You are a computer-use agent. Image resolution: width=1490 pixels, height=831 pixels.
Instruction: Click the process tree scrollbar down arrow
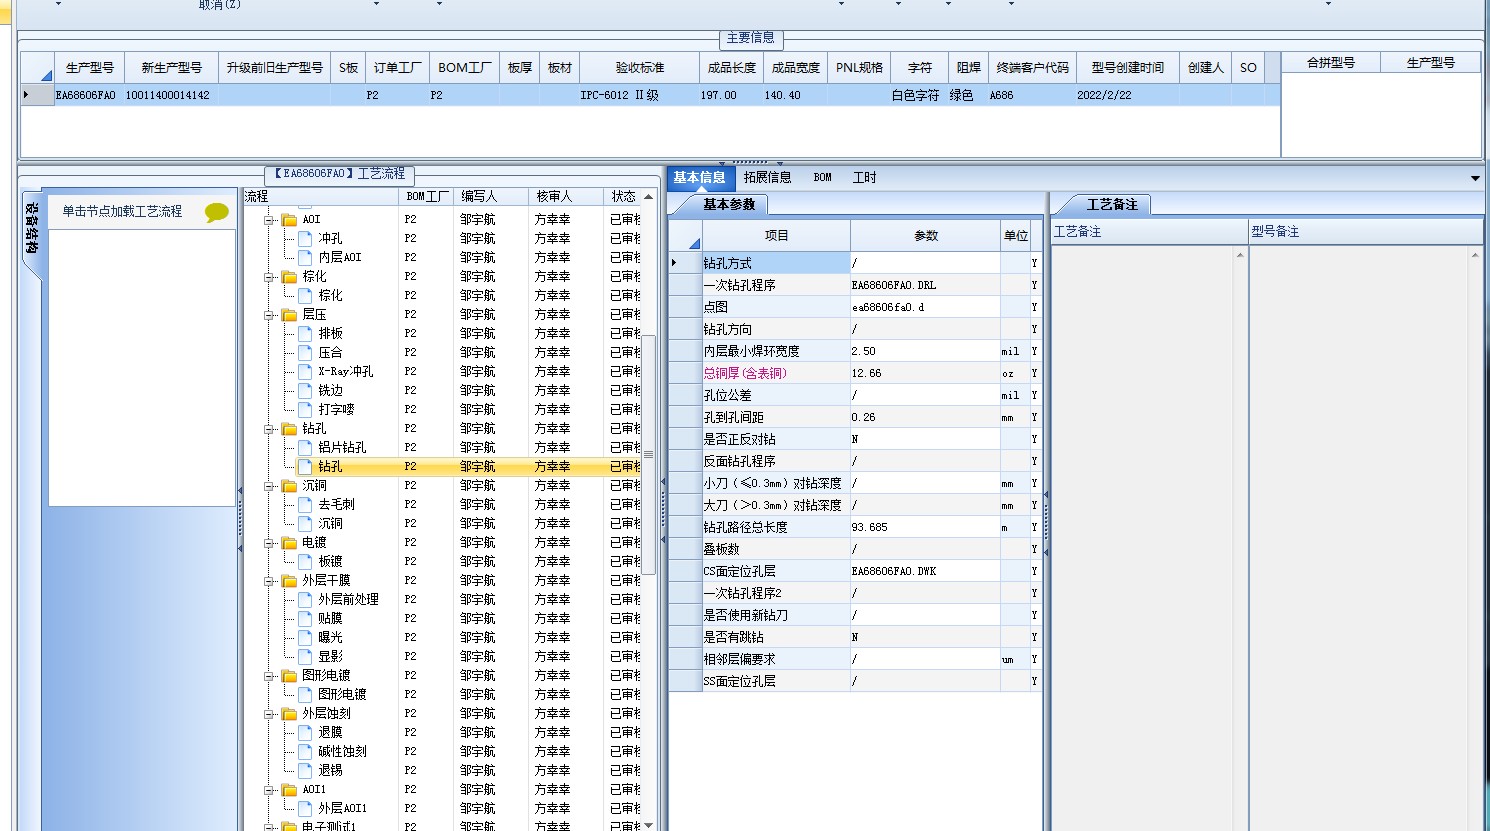[x=648, y=825]
